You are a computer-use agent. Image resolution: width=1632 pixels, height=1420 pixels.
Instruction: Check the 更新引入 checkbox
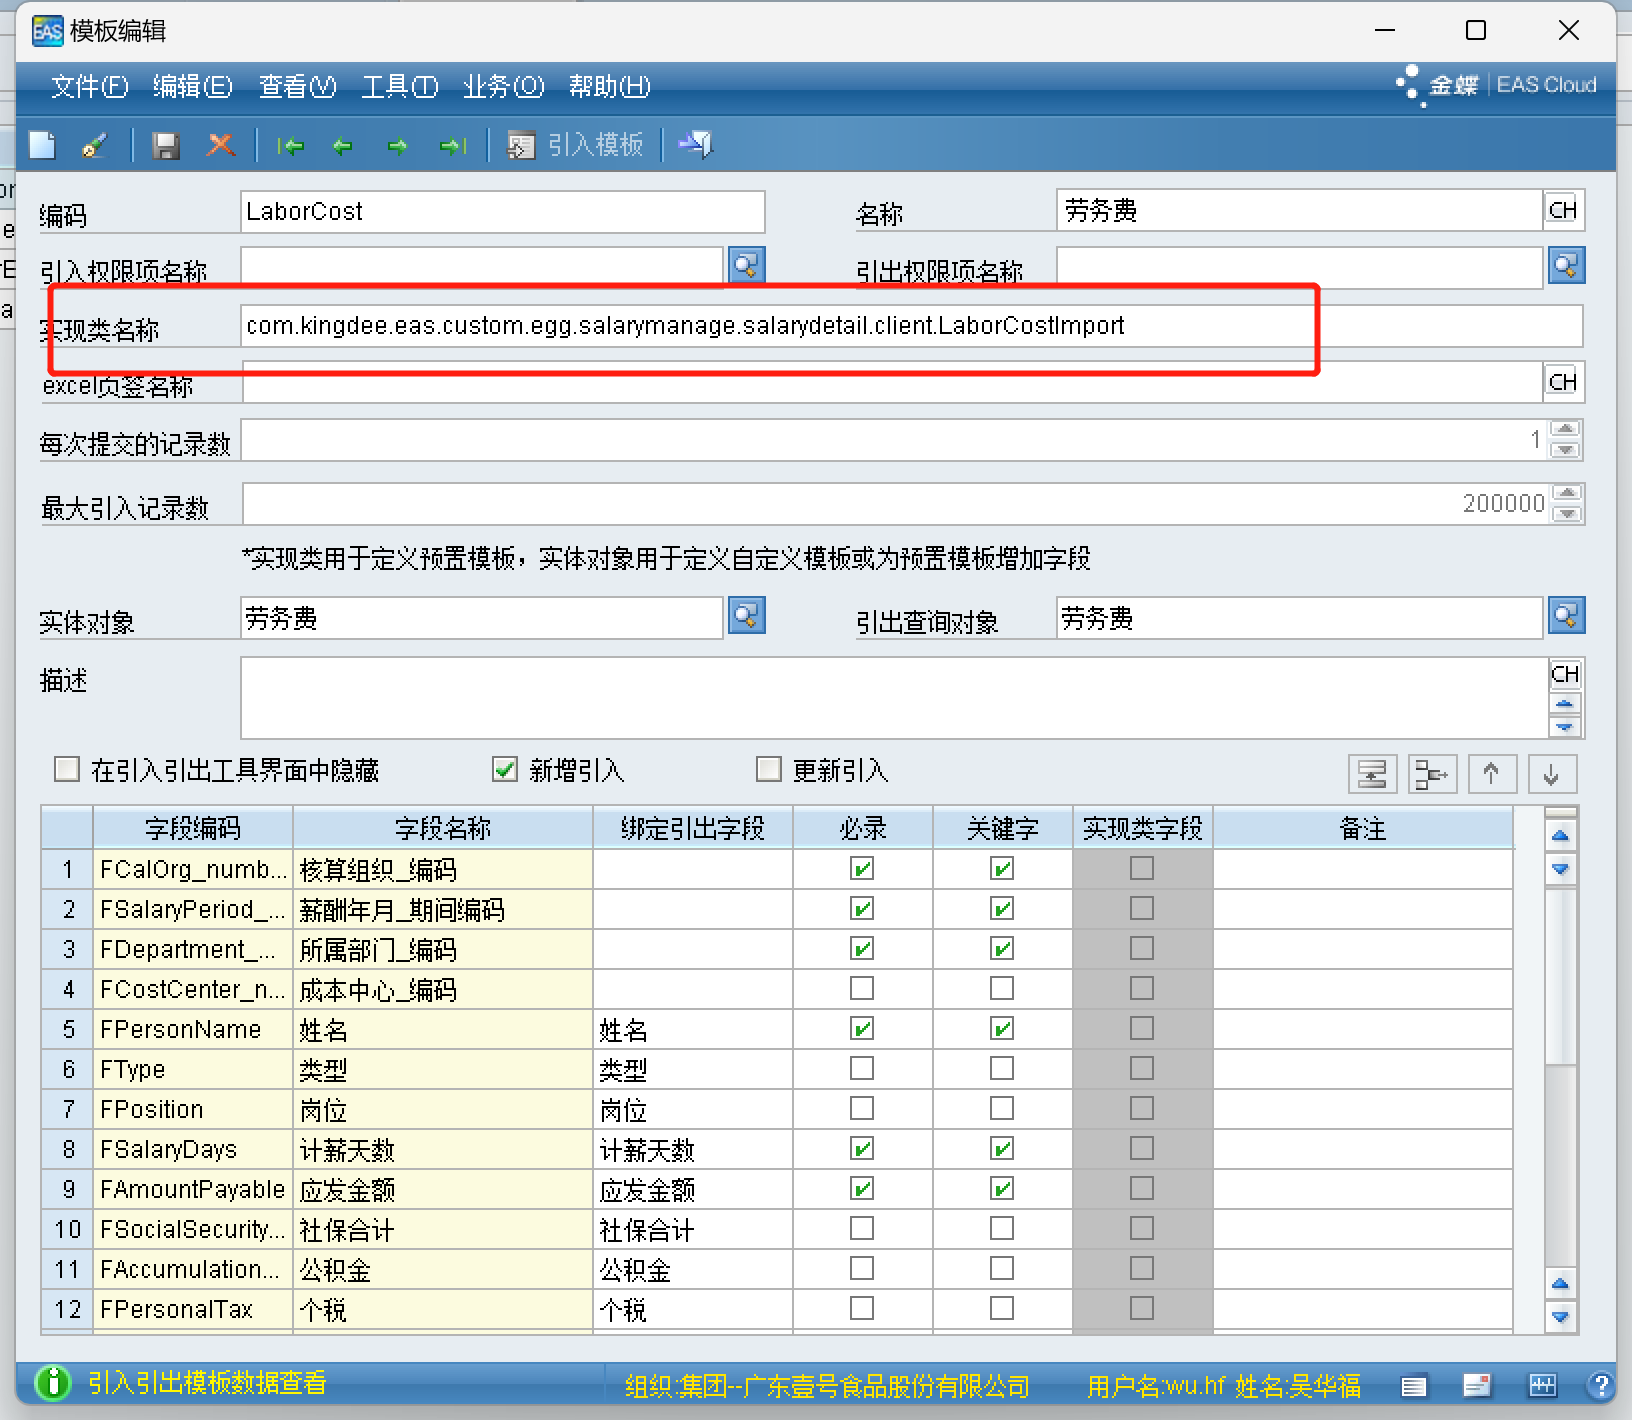point(769,769)
